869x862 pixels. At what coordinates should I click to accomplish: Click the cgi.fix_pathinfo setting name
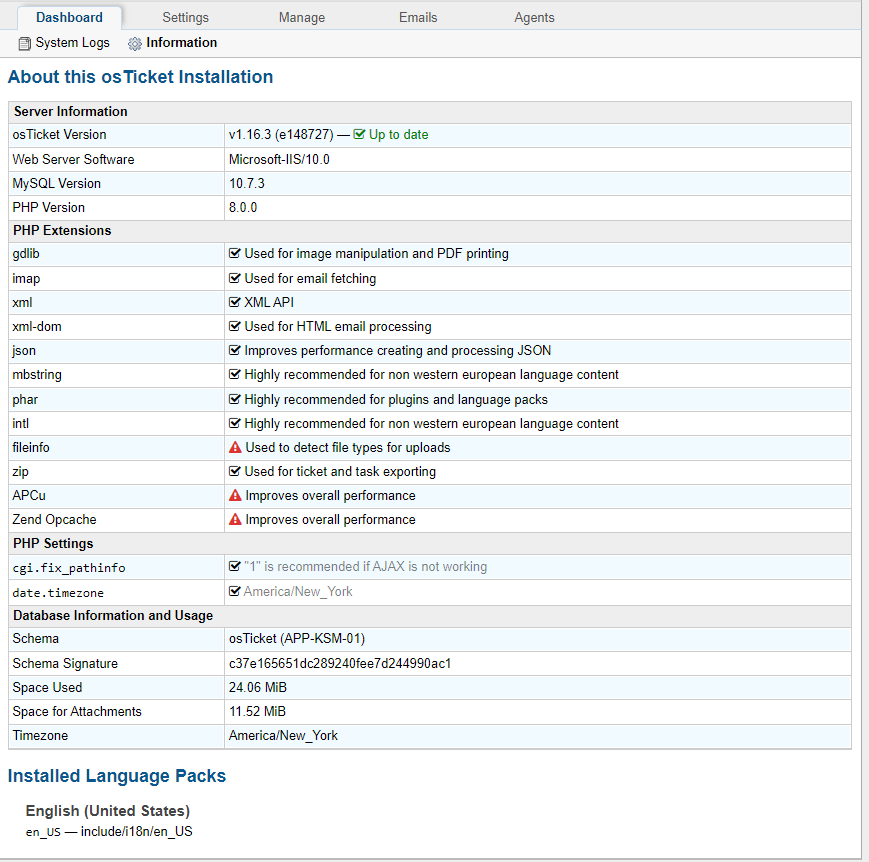(69, 568)
